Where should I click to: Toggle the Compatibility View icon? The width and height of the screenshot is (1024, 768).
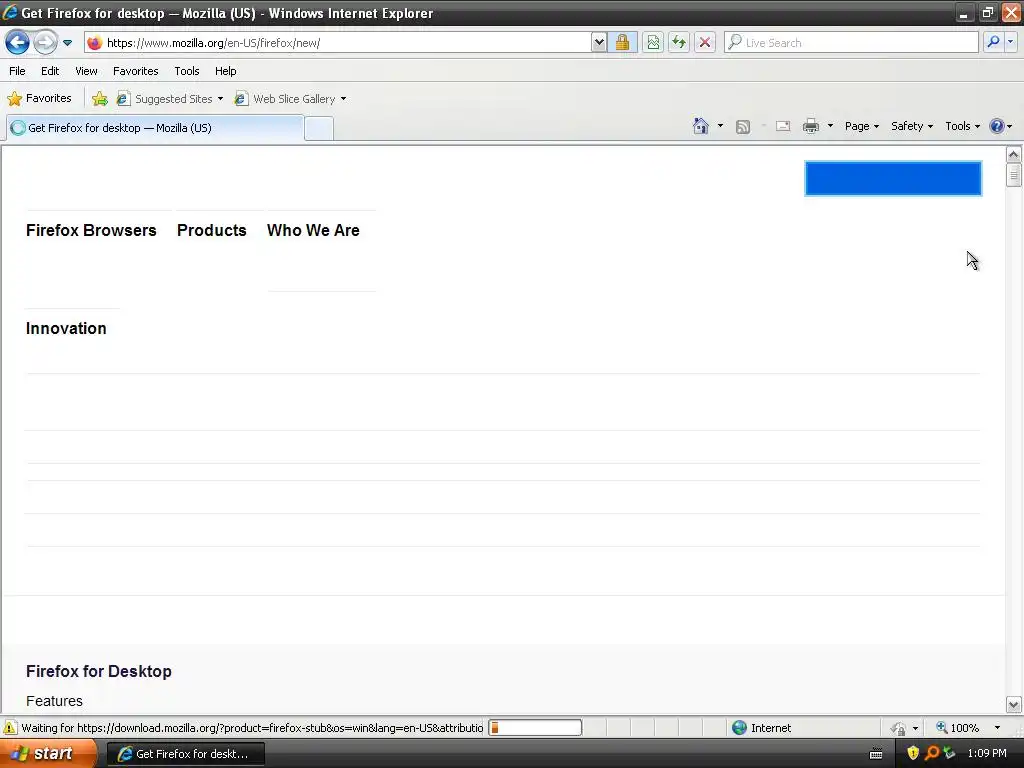point(653,43)
